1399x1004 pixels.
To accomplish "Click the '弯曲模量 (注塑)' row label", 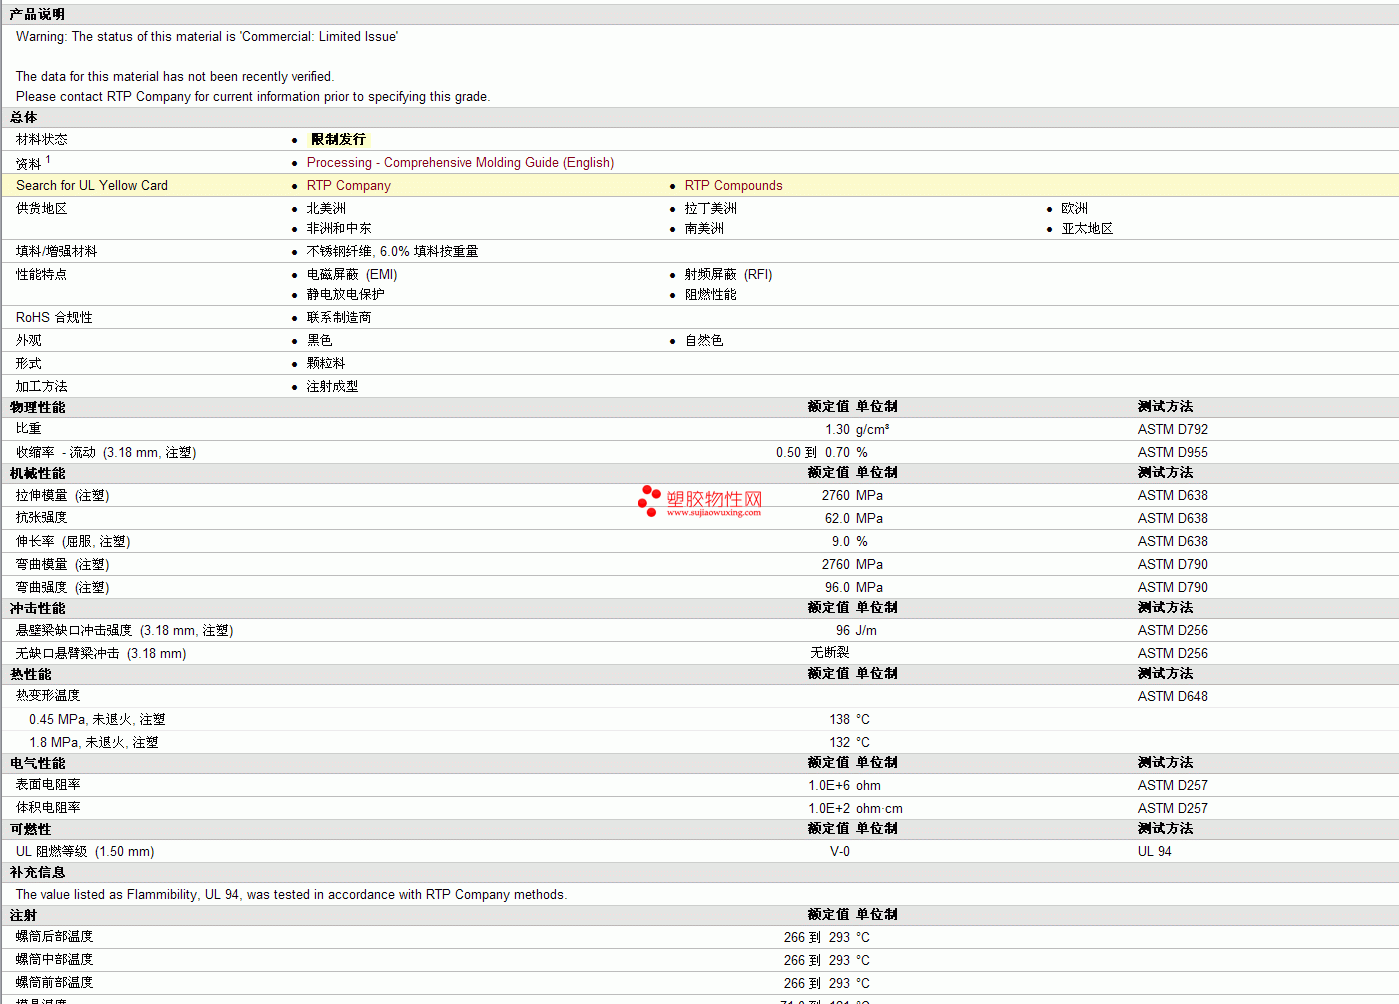I will click(62, 565).
